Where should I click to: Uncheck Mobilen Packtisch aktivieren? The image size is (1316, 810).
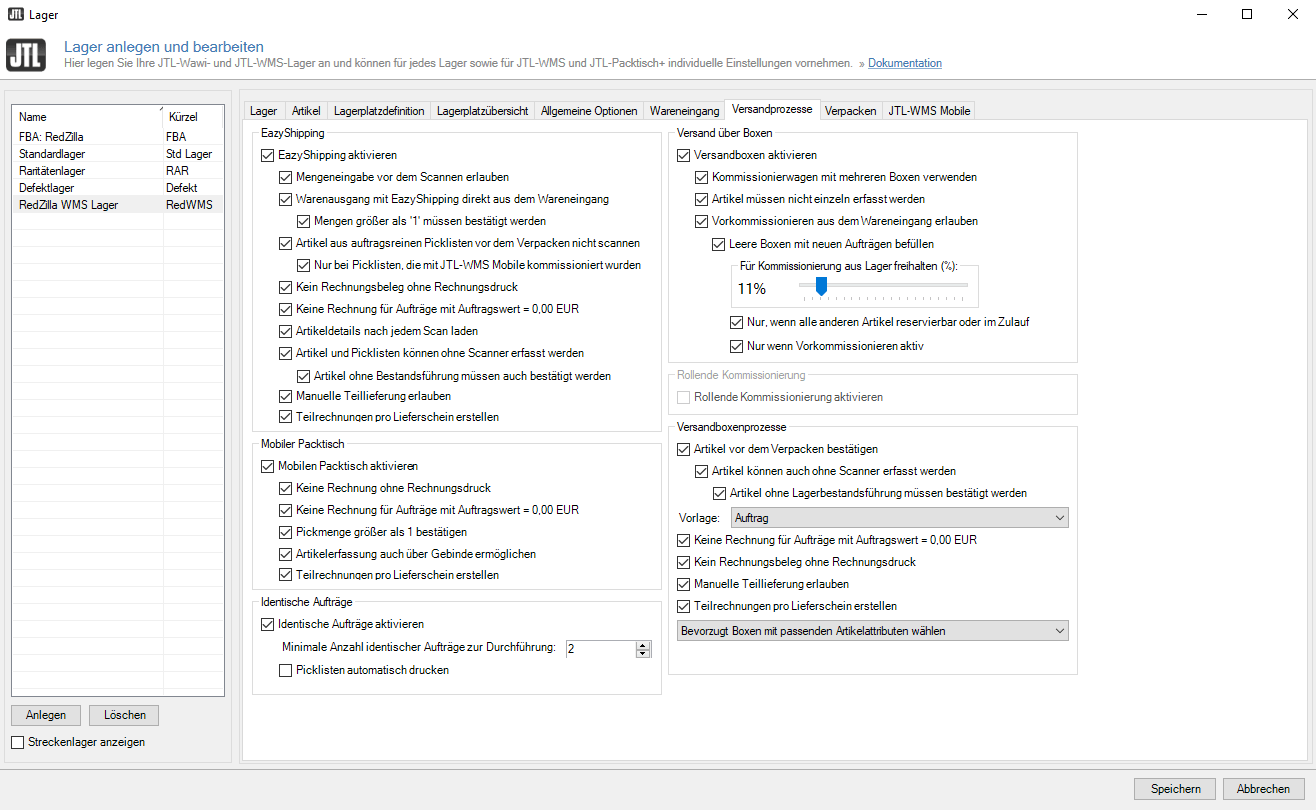267,466
